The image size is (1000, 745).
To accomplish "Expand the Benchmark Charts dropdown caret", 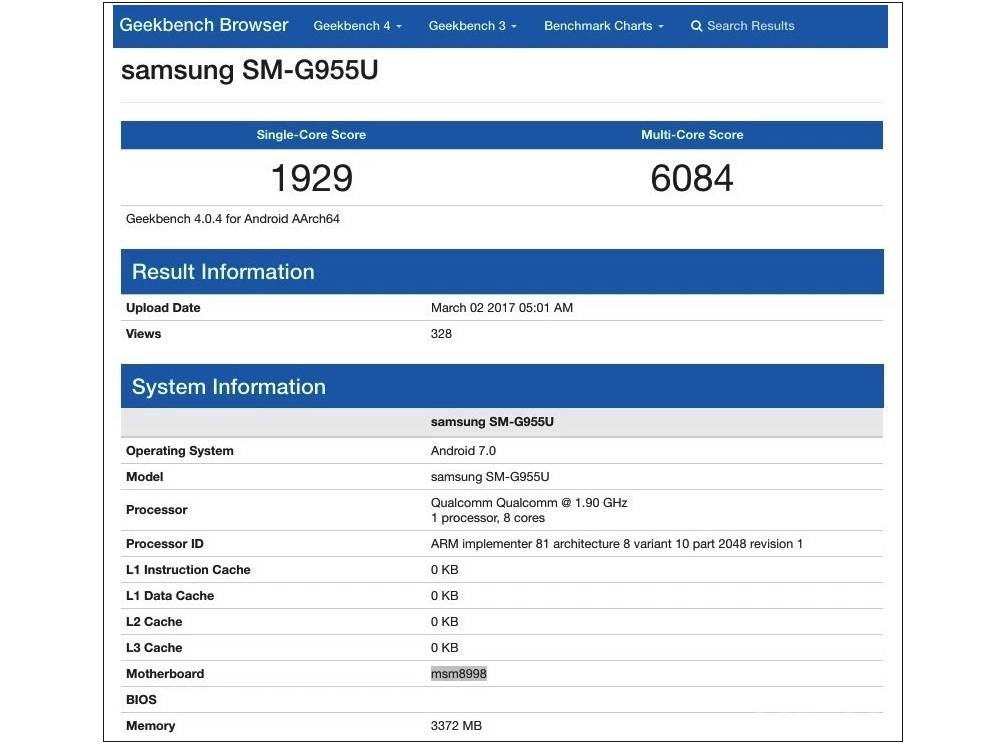I will pyautogui.click(x=661, y=27).
